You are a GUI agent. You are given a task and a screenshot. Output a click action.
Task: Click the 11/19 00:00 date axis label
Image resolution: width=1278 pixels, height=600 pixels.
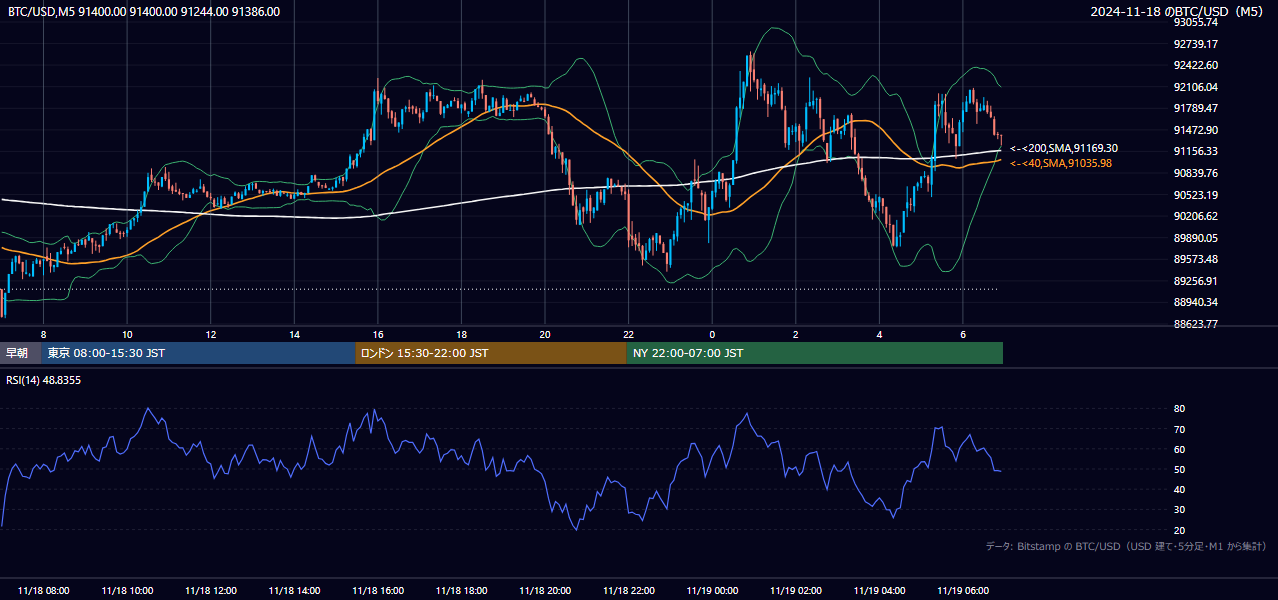tap(712, 591)
